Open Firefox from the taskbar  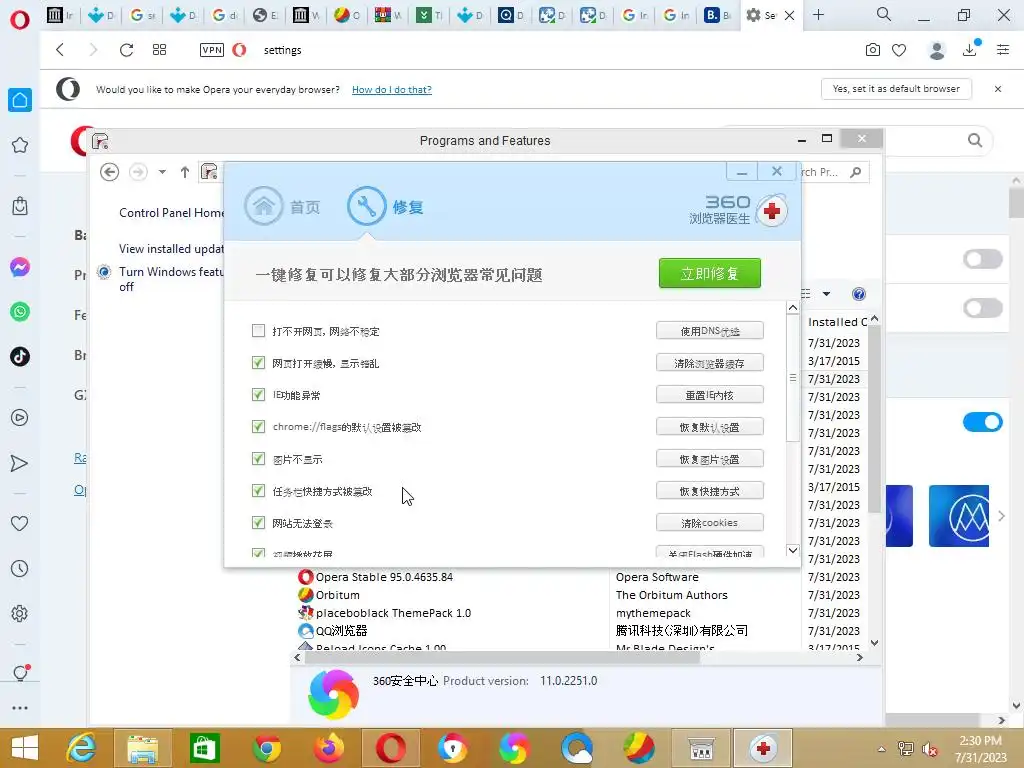(x=328, y=748)
